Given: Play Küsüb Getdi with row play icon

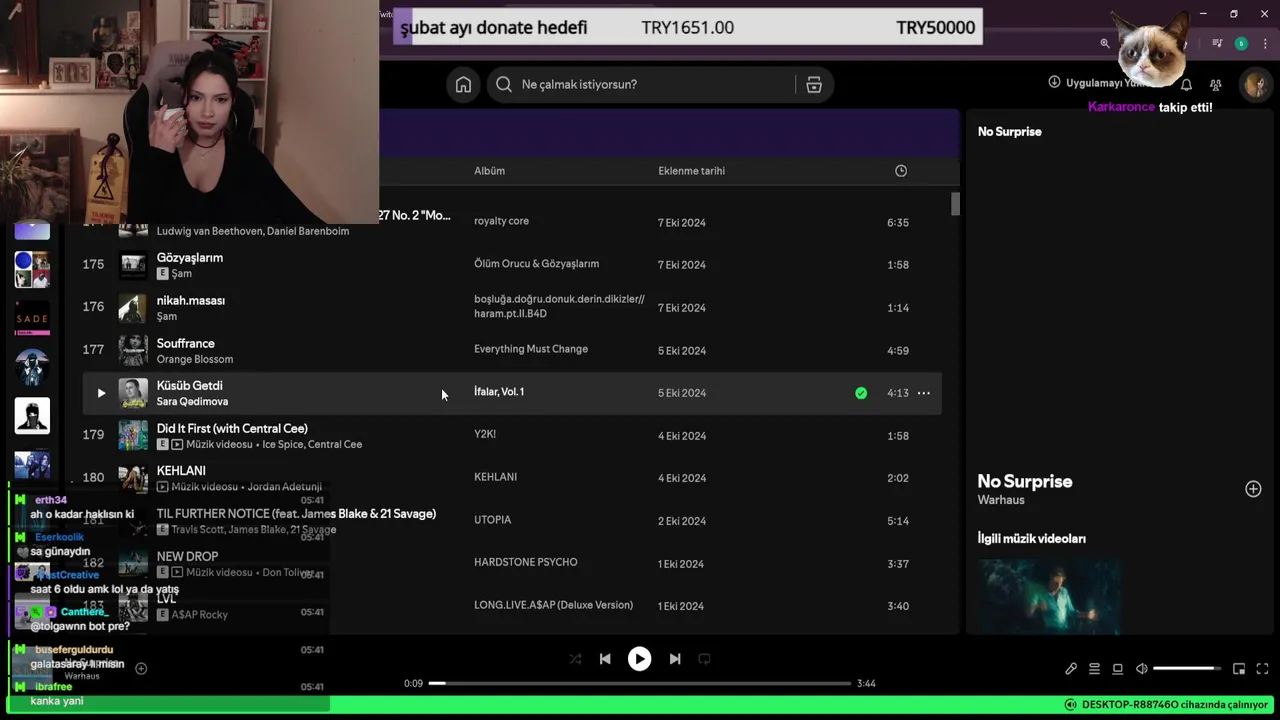Looking at the screenshot, I should [101, 393].
